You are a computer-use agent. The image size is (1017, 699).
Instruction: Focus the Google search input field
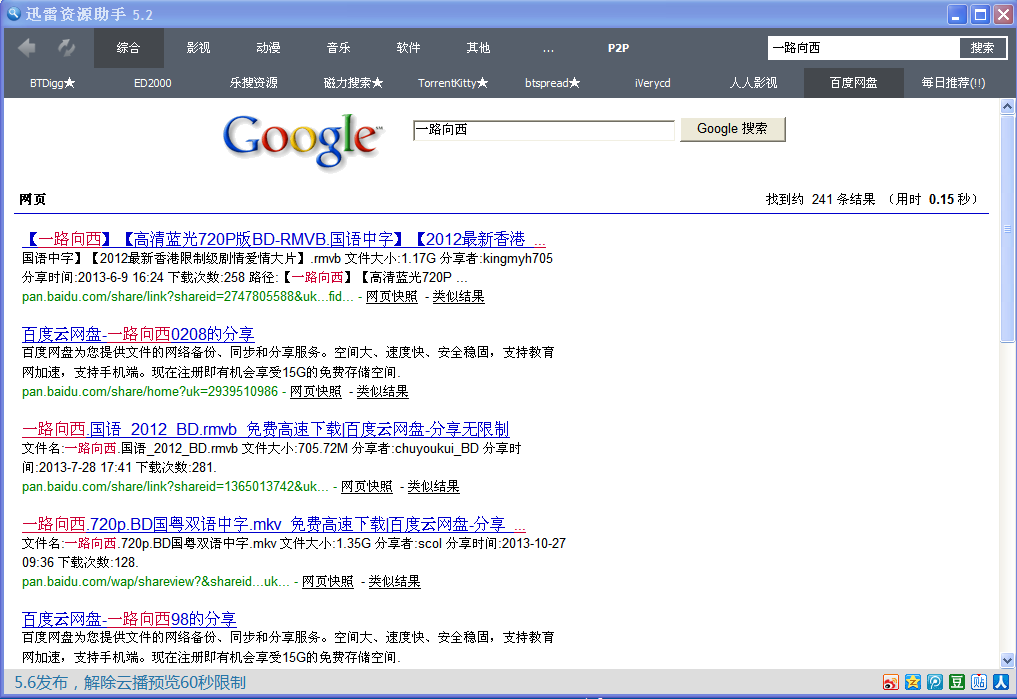point(544,130)
